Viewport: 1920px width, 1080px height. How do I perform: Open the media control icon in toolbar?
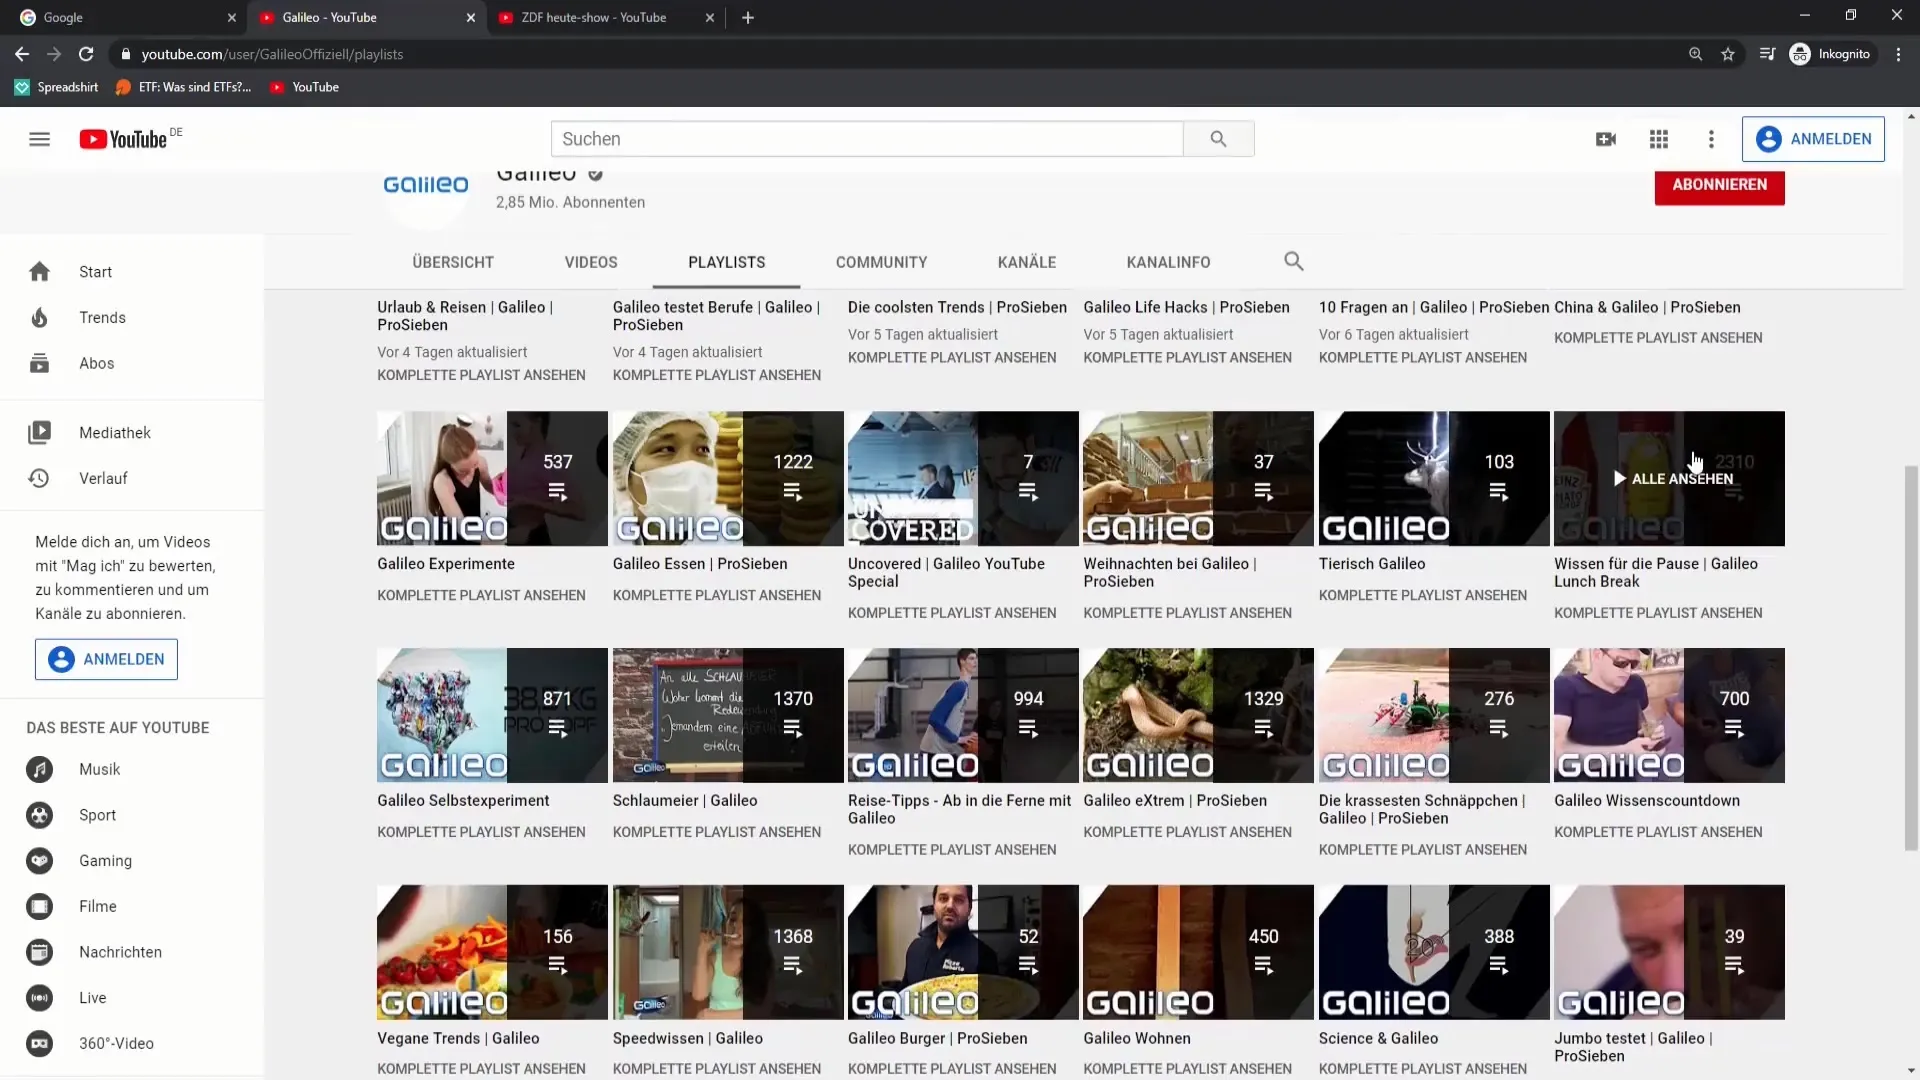coord(1767,54)
